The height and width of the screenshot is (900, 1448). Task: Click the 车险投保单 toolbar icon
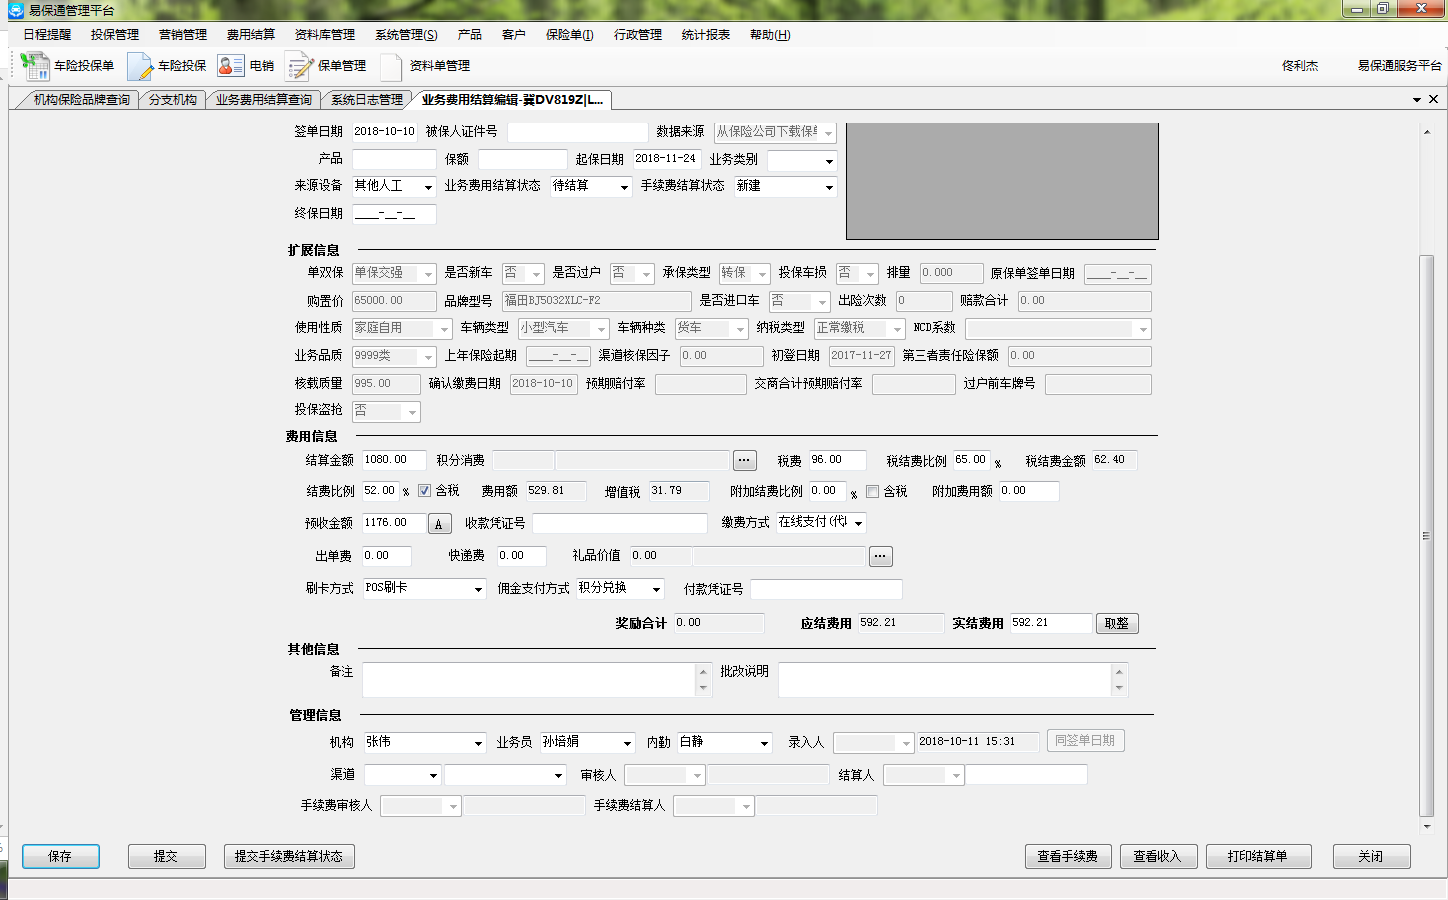[x=35, y=66]
